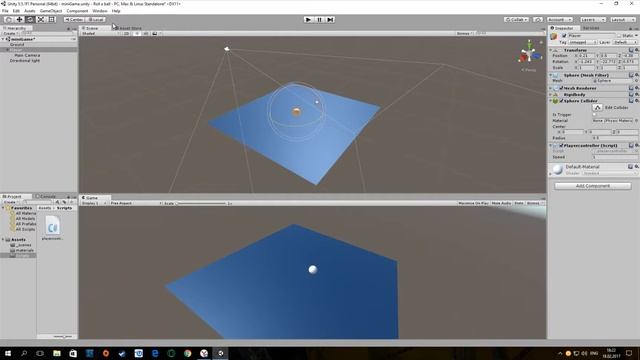The width and height of the screenshot is (640, 360).
Task: Open the Window menu
Action: (100, 11)
